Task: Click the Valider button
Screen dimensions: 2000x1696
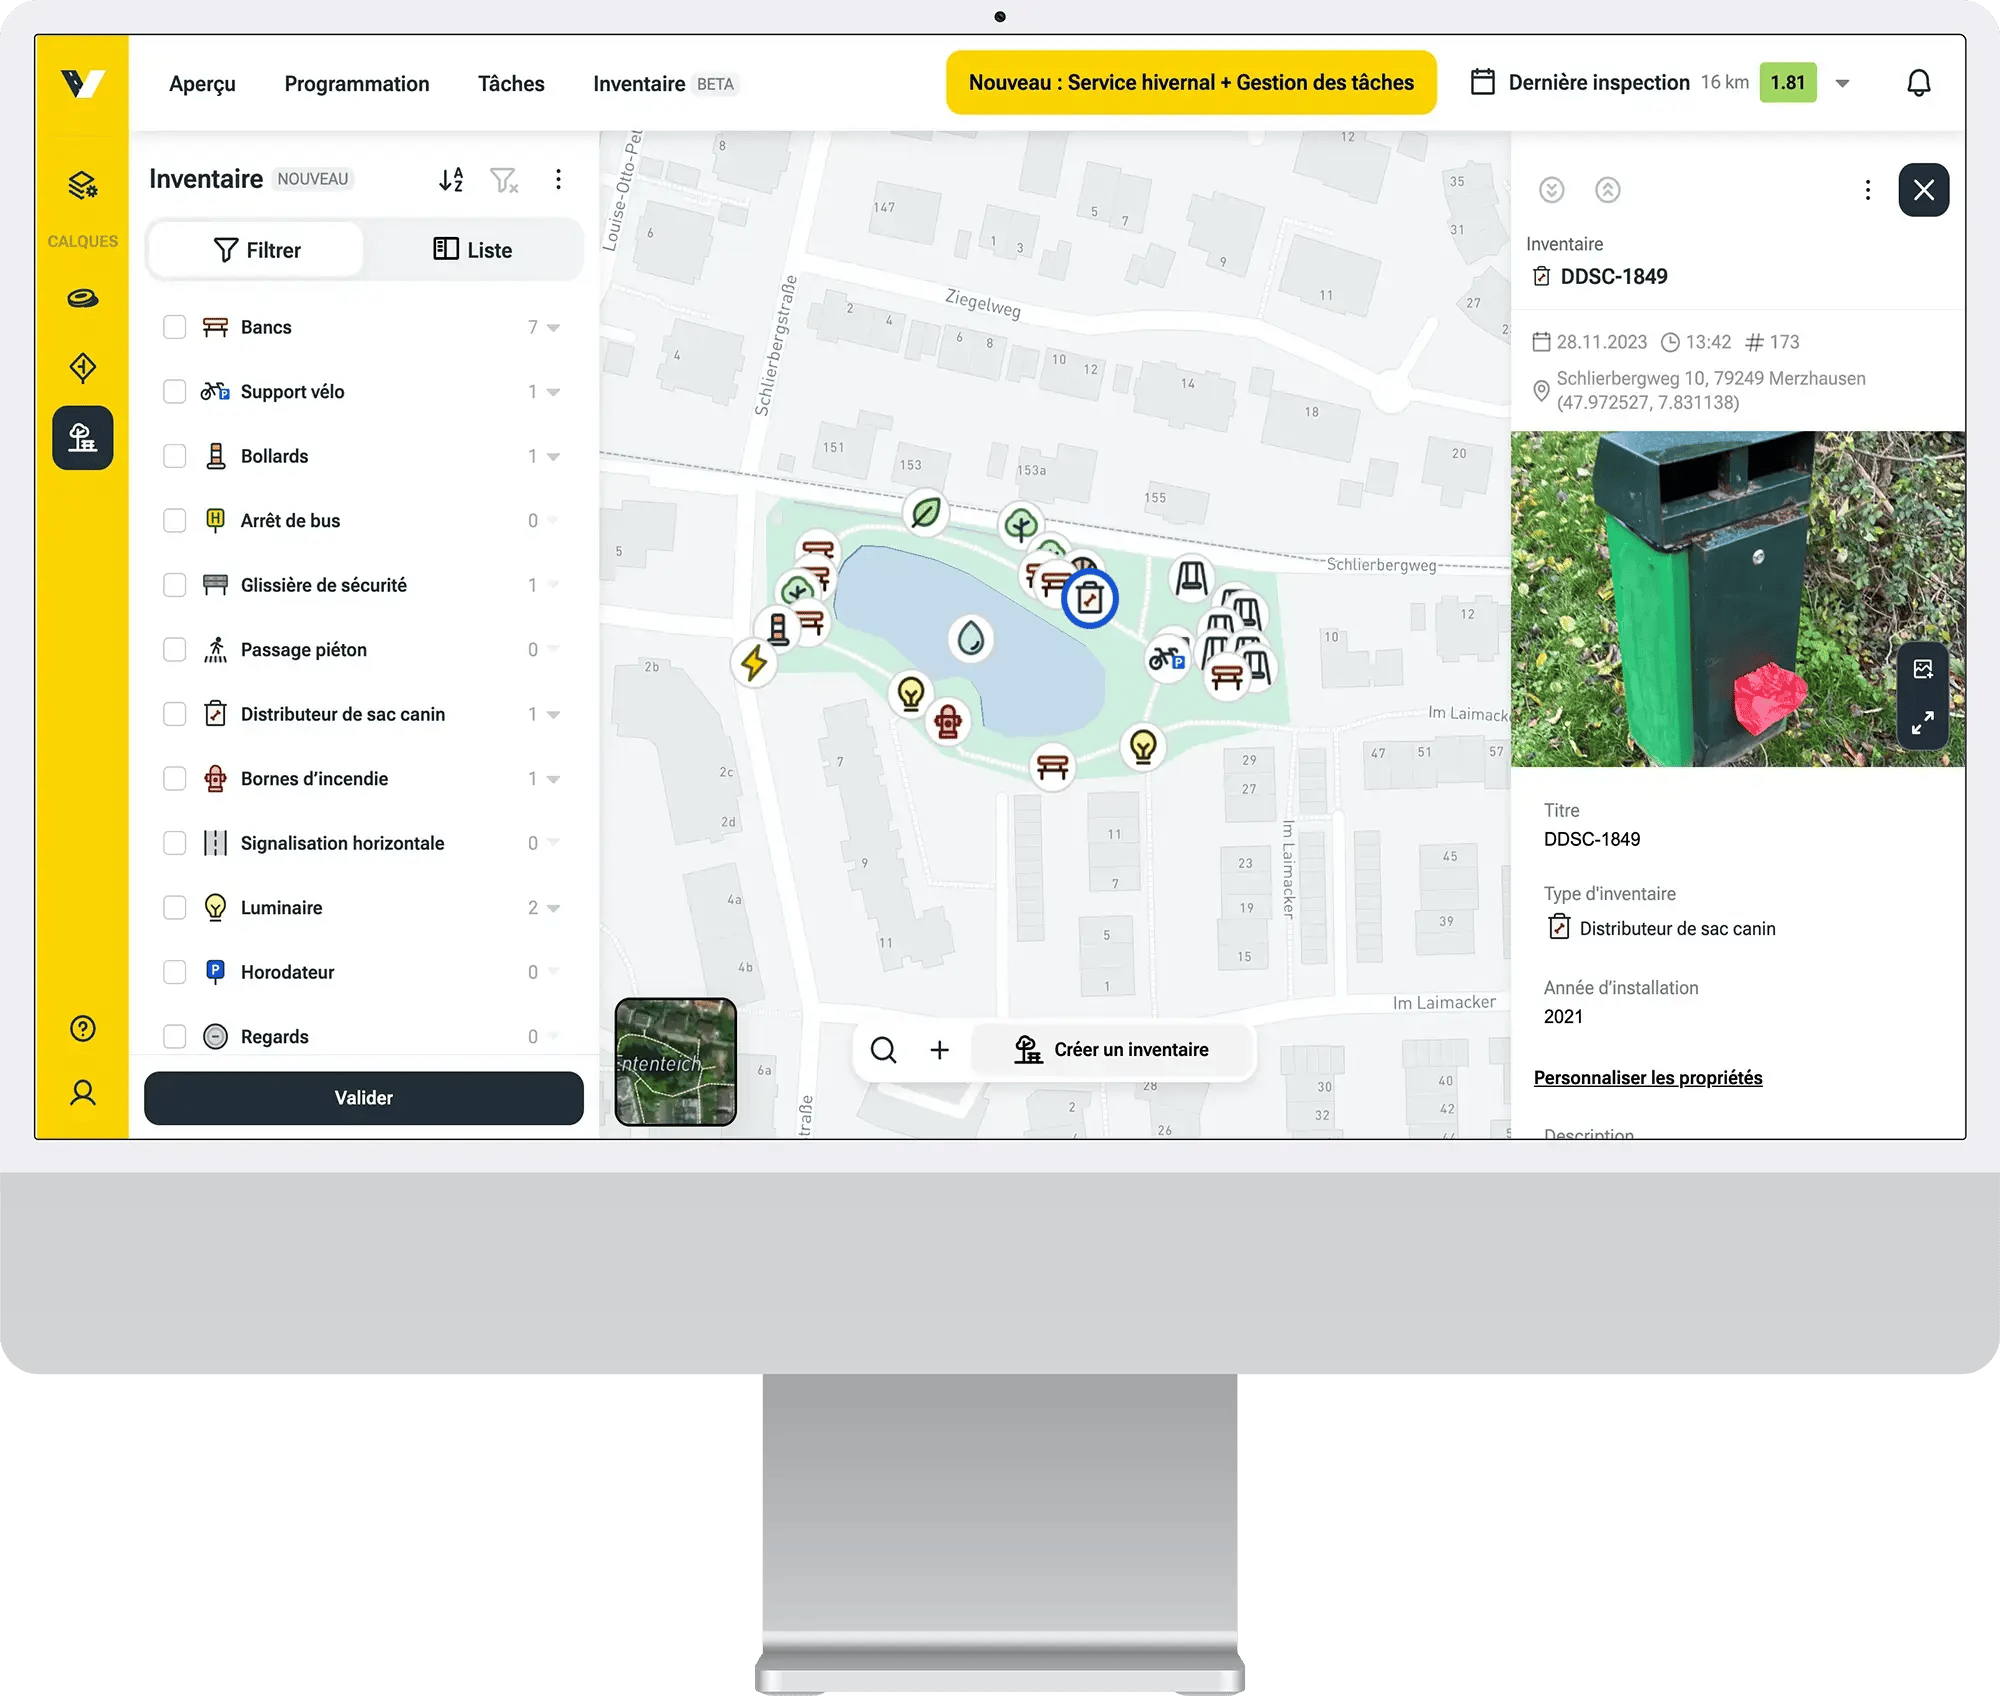Action: click(x=364, y=1097)
